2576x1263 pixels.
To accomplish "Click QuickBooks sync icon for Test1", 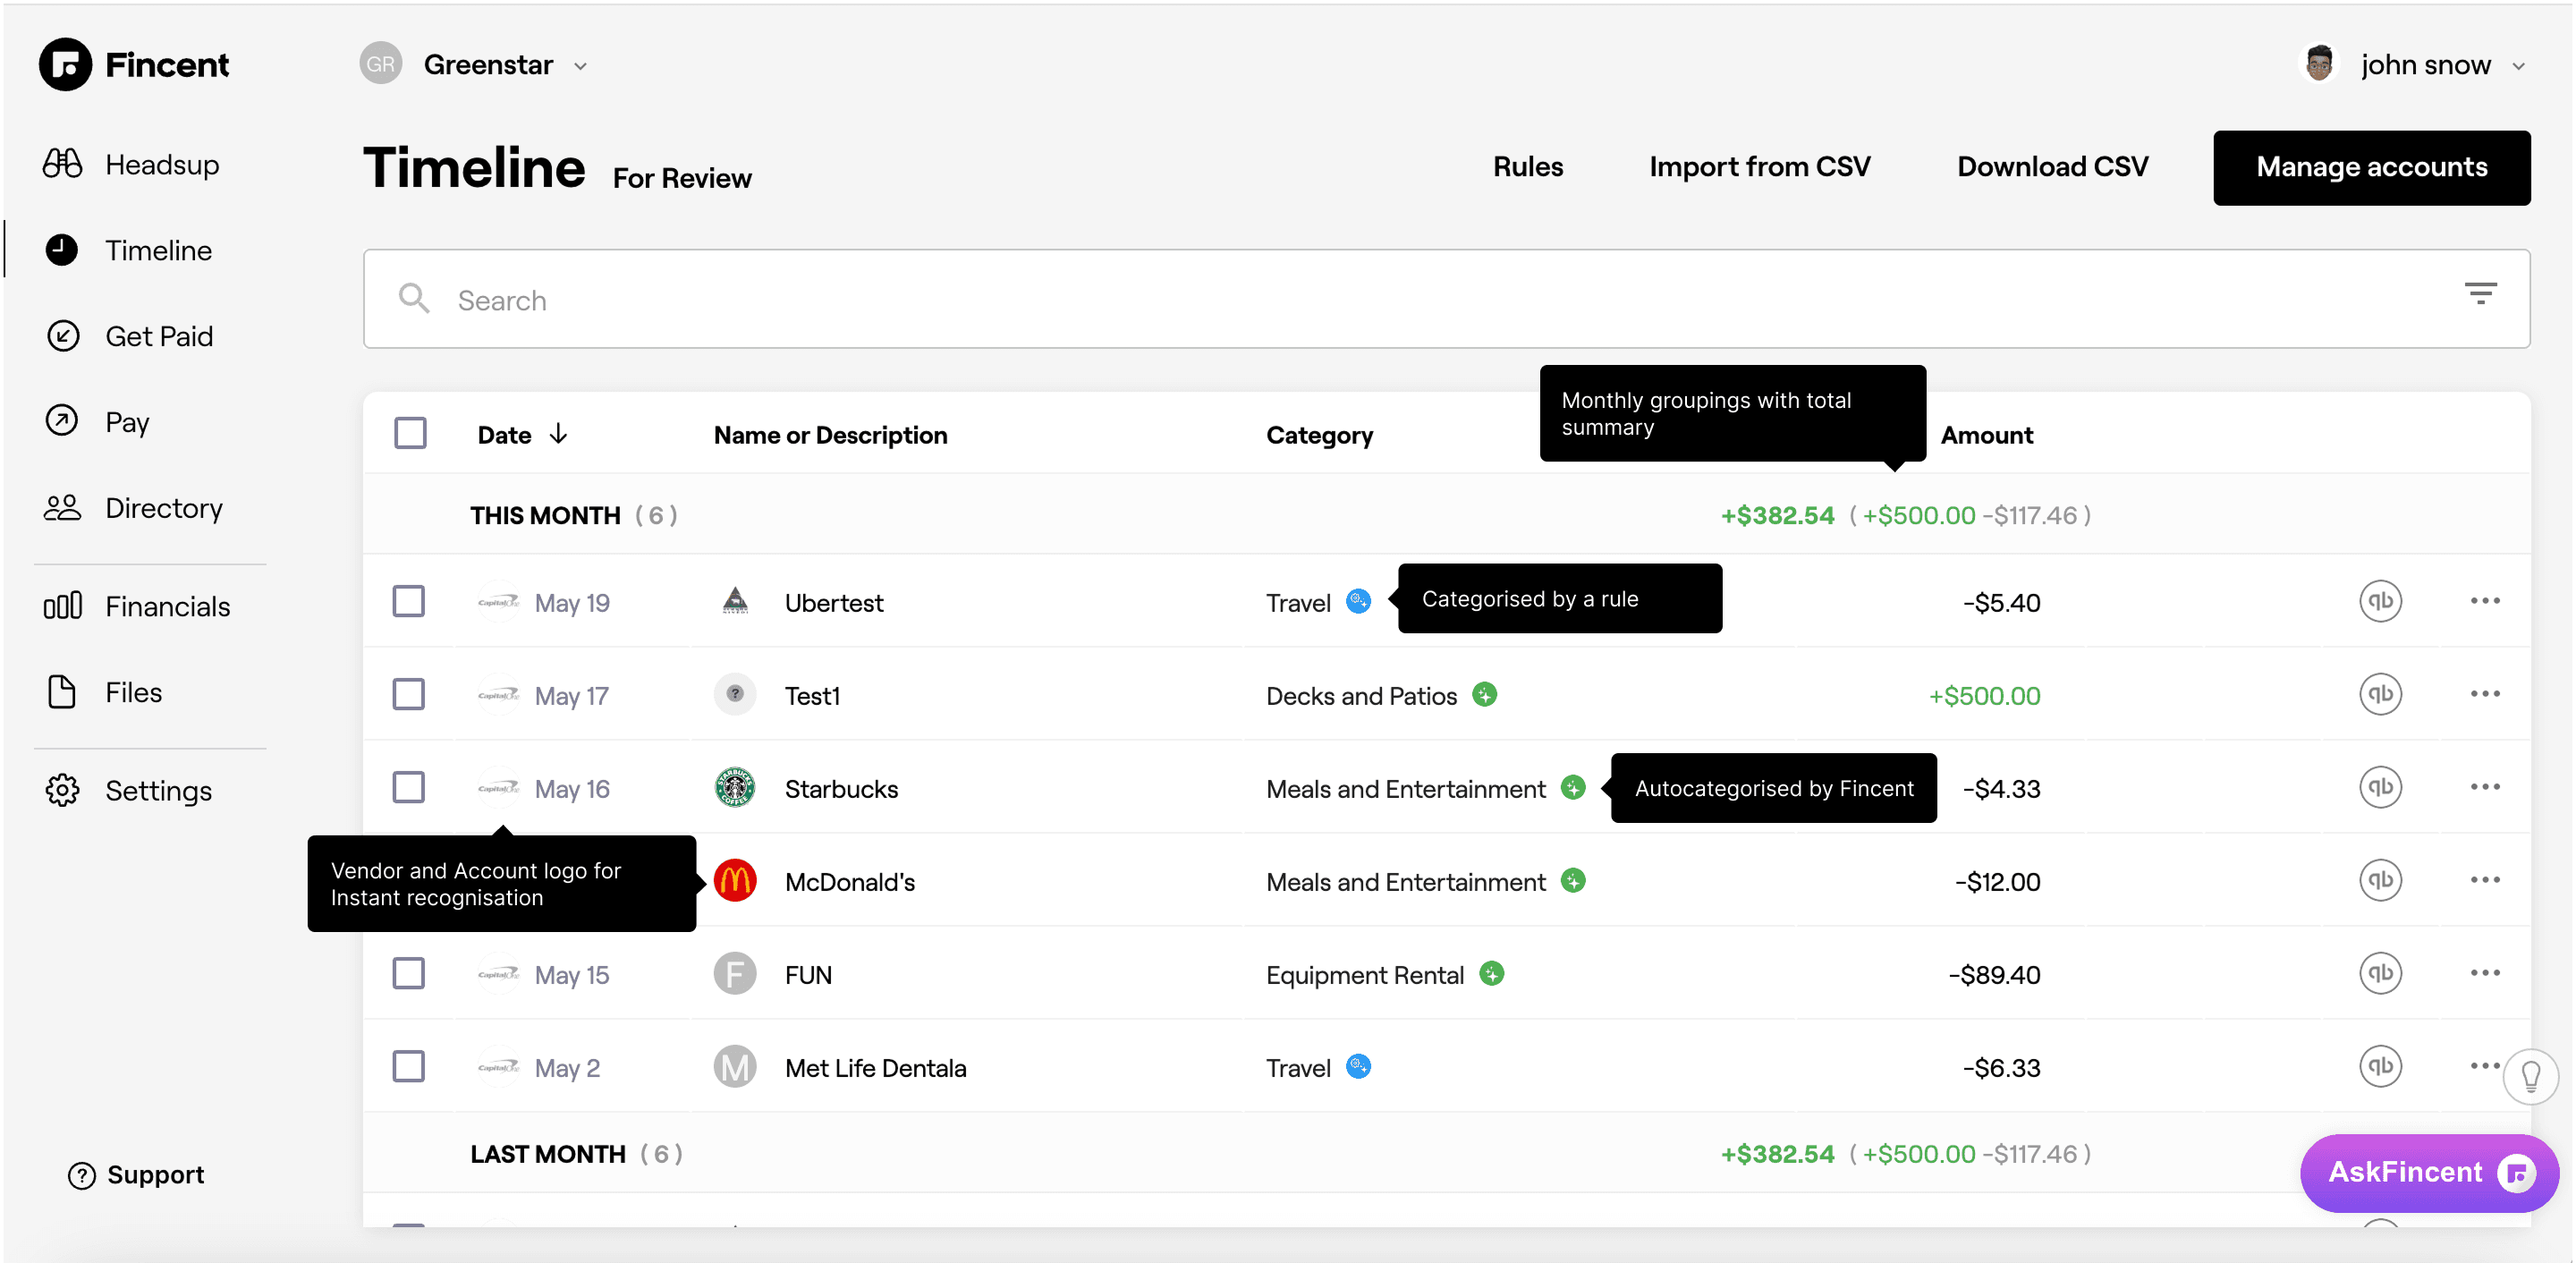I will click(x=2380, y=694).
